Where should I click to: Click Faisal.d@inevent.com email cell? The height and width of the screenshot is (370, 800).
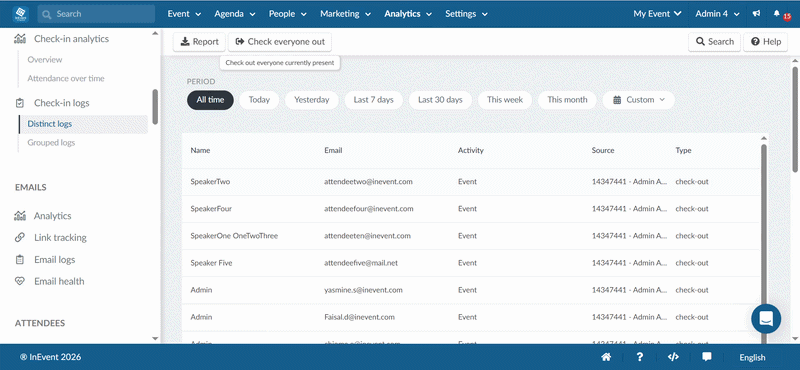[x=360, y=317]
